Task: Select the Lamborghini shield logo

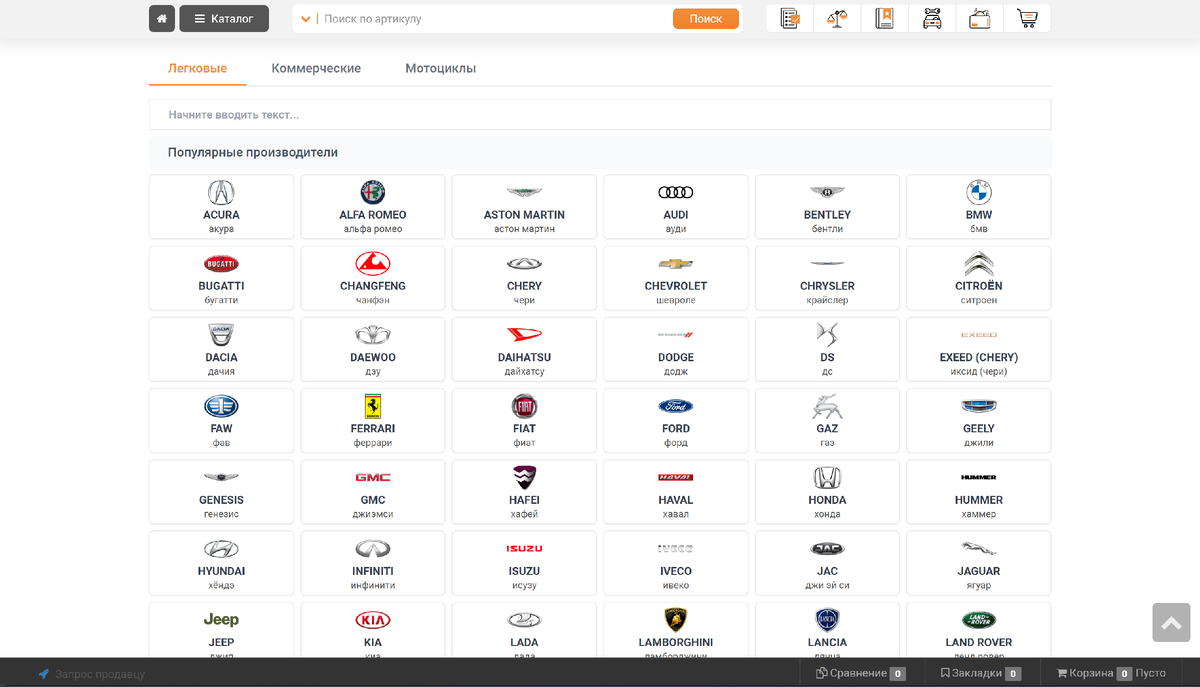Action: pyautogui.click(x=676, y=620)
